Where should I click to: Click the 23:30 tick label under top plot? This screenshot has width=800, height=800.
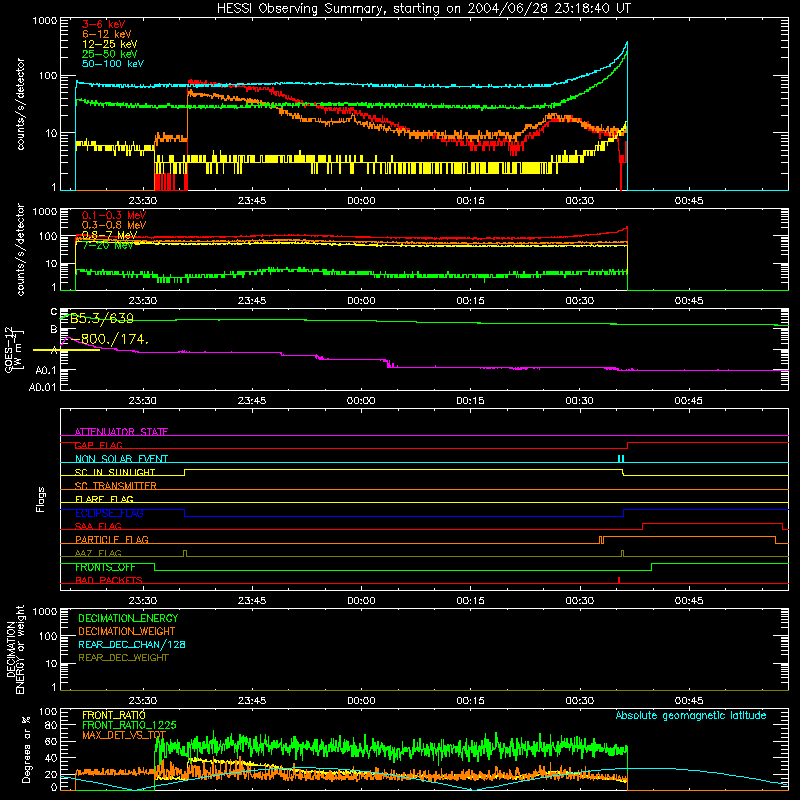tap(142, 201)
